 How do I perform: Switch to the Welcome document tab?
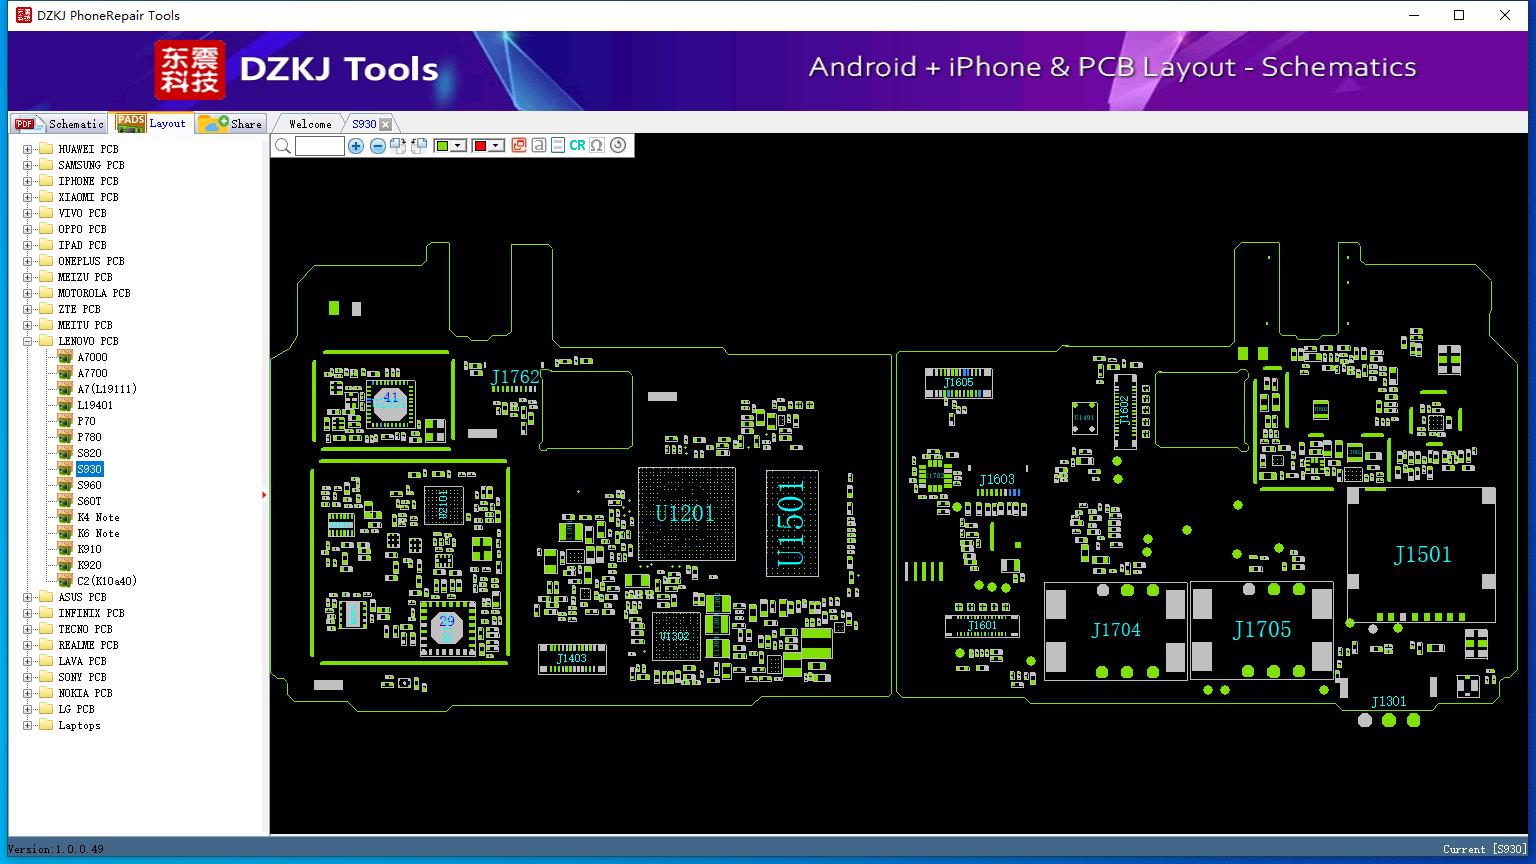(x=310, y=124)
